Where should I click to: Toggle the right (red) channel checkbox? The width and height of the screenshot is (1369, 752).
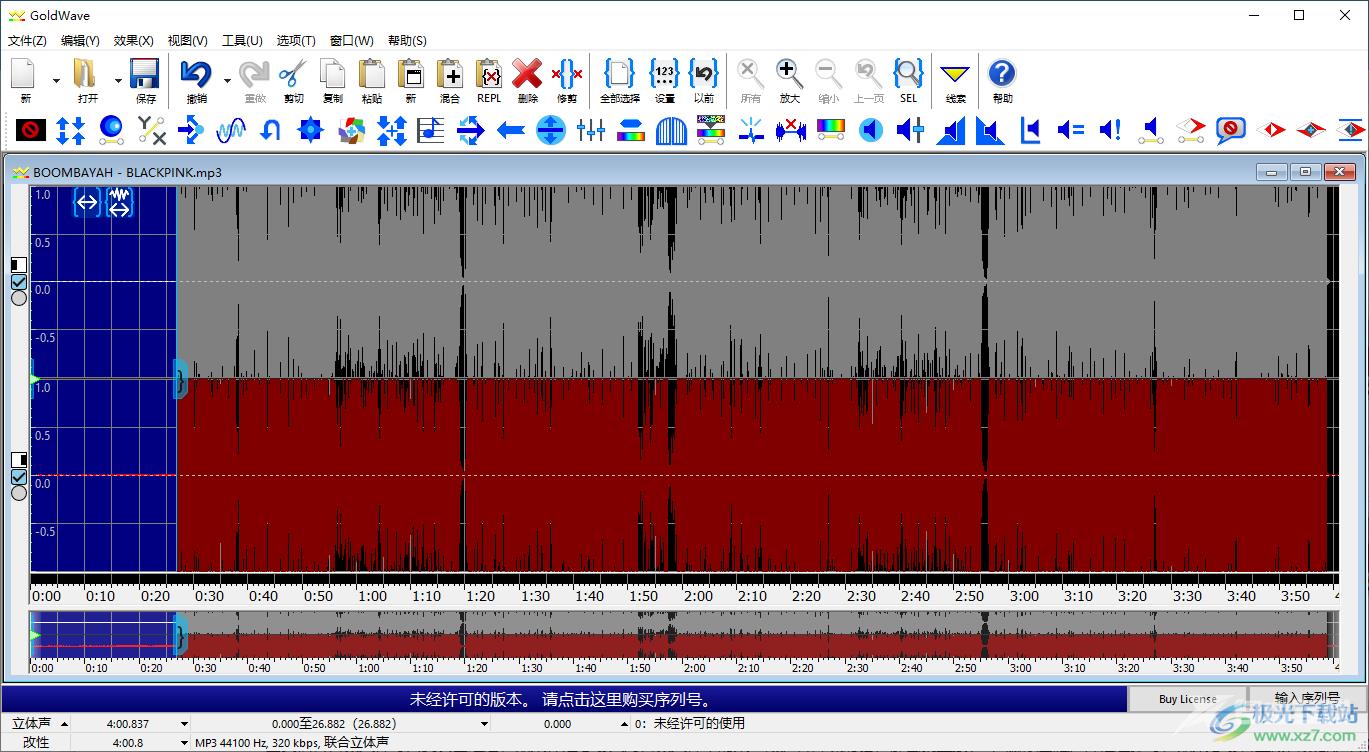click(x=19, y=476)
